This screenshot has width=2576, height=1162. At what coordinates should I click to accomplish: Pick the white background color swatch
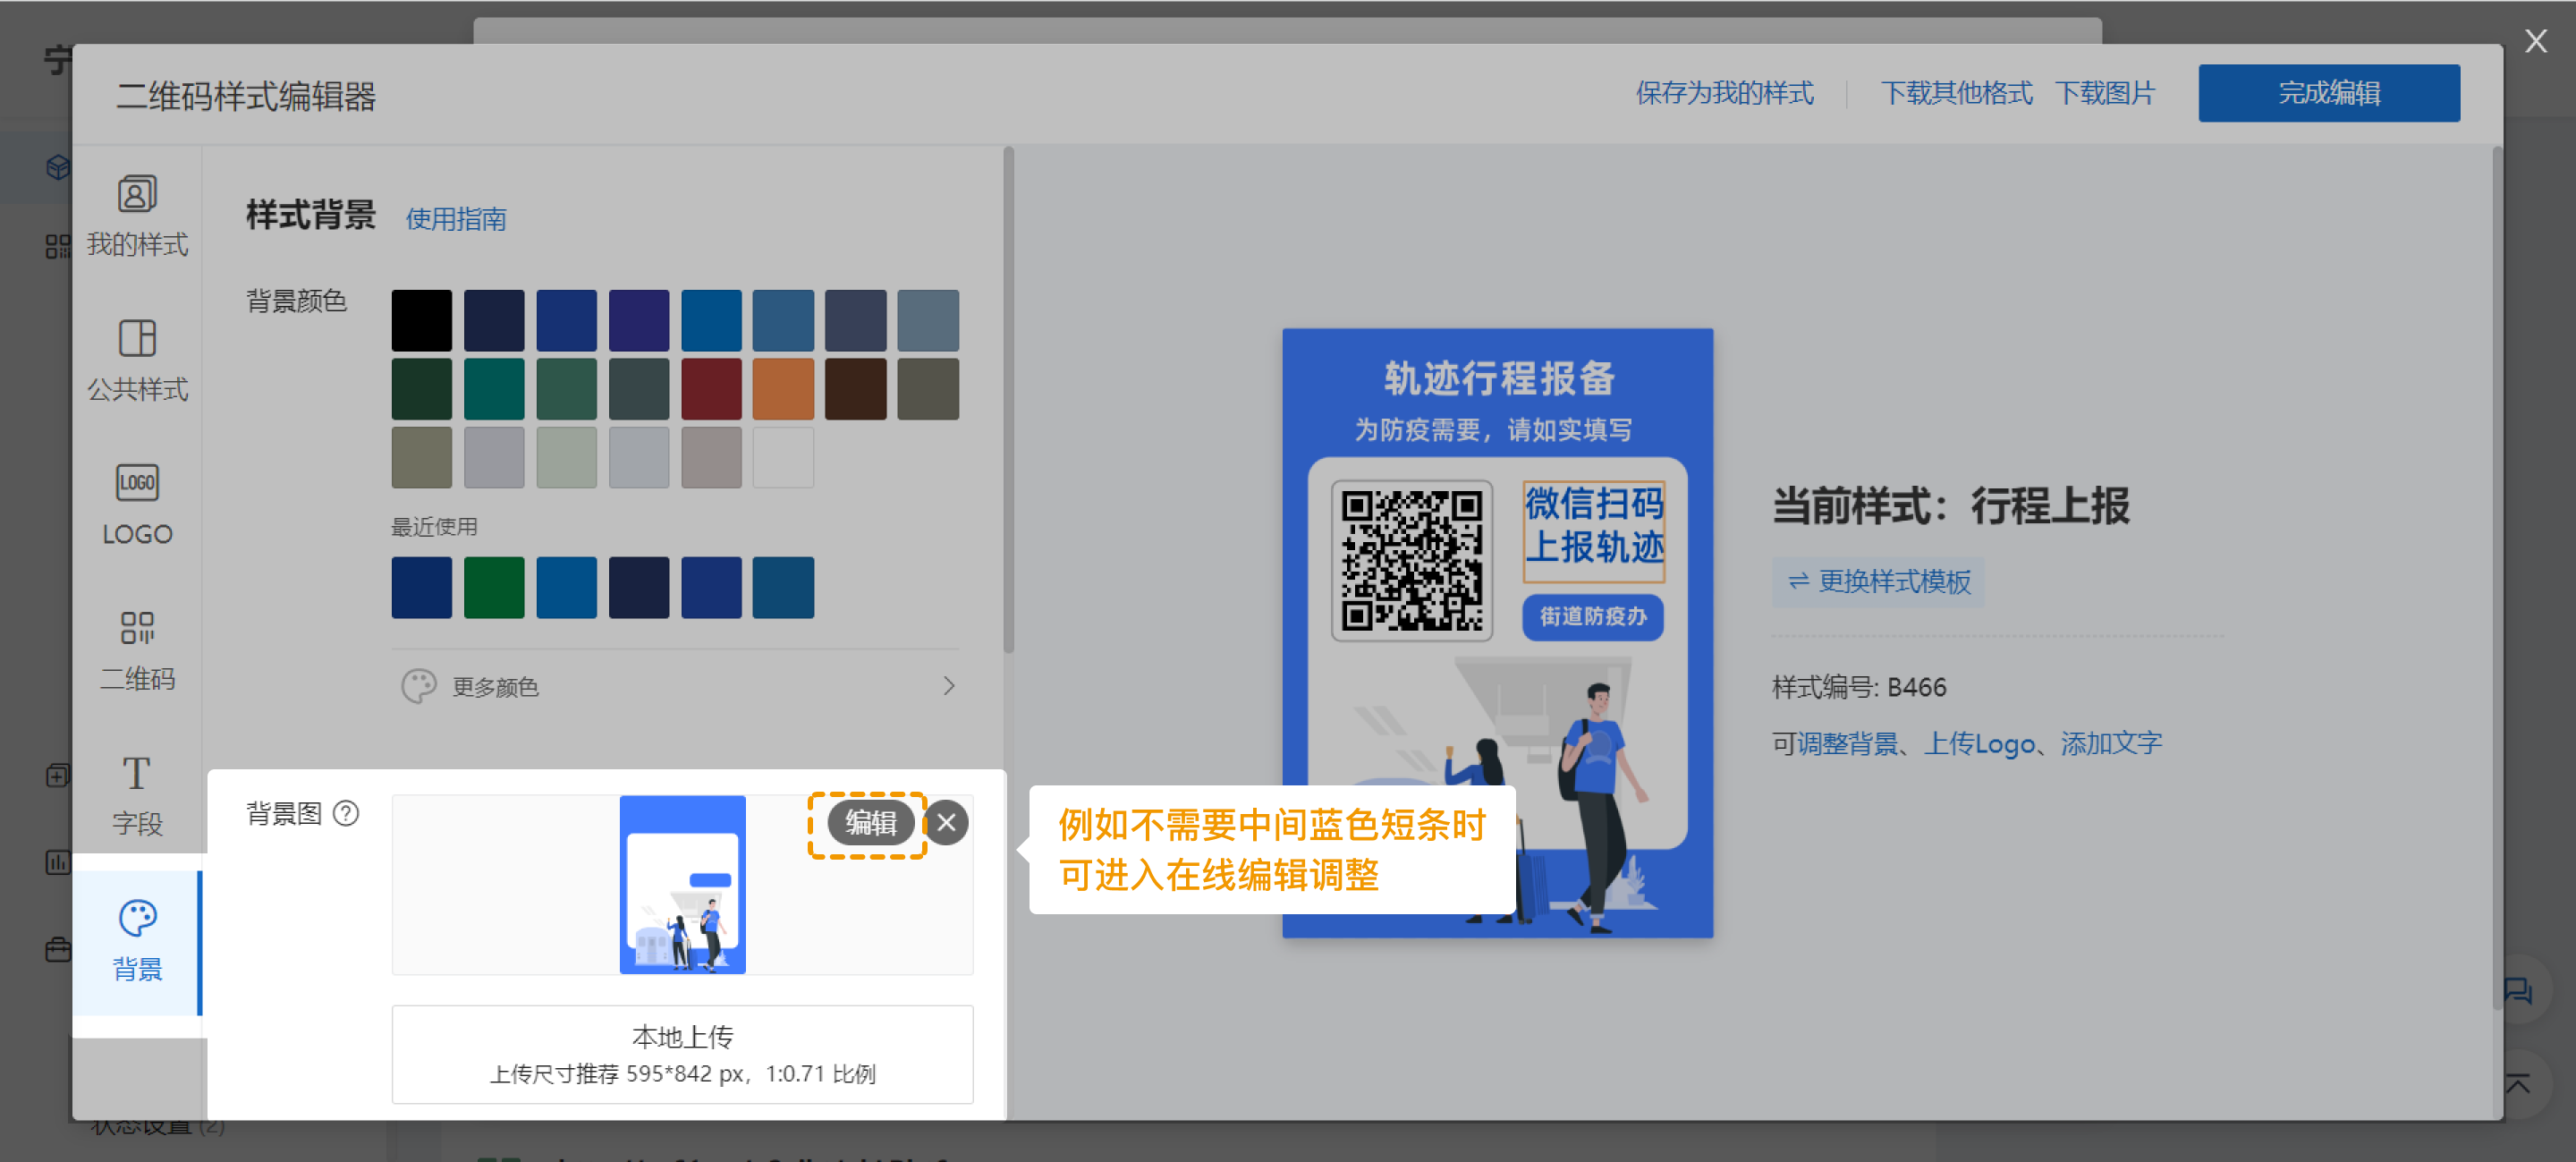783,457
